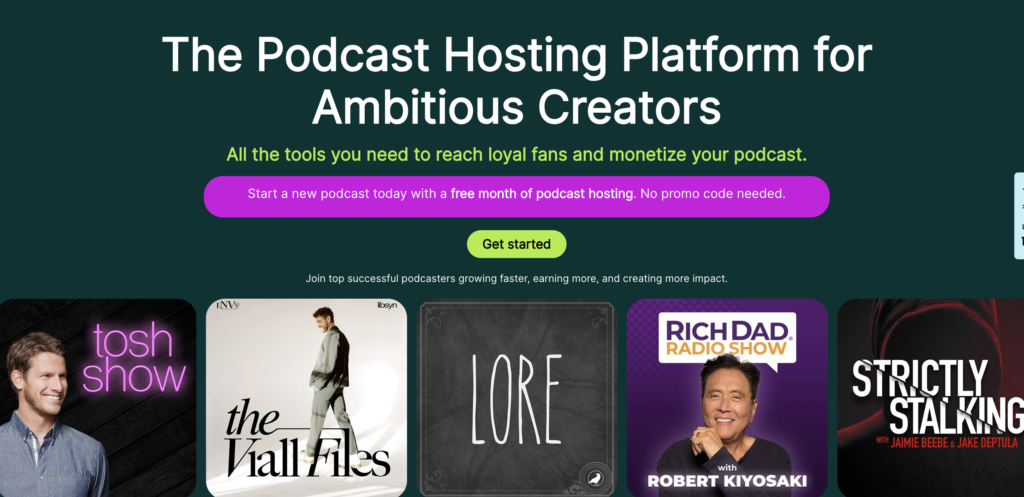This screenshot has height=497, width=1024.
Task: Click the libsyn logo on Viall Files cover
Action: click(387, 306)
